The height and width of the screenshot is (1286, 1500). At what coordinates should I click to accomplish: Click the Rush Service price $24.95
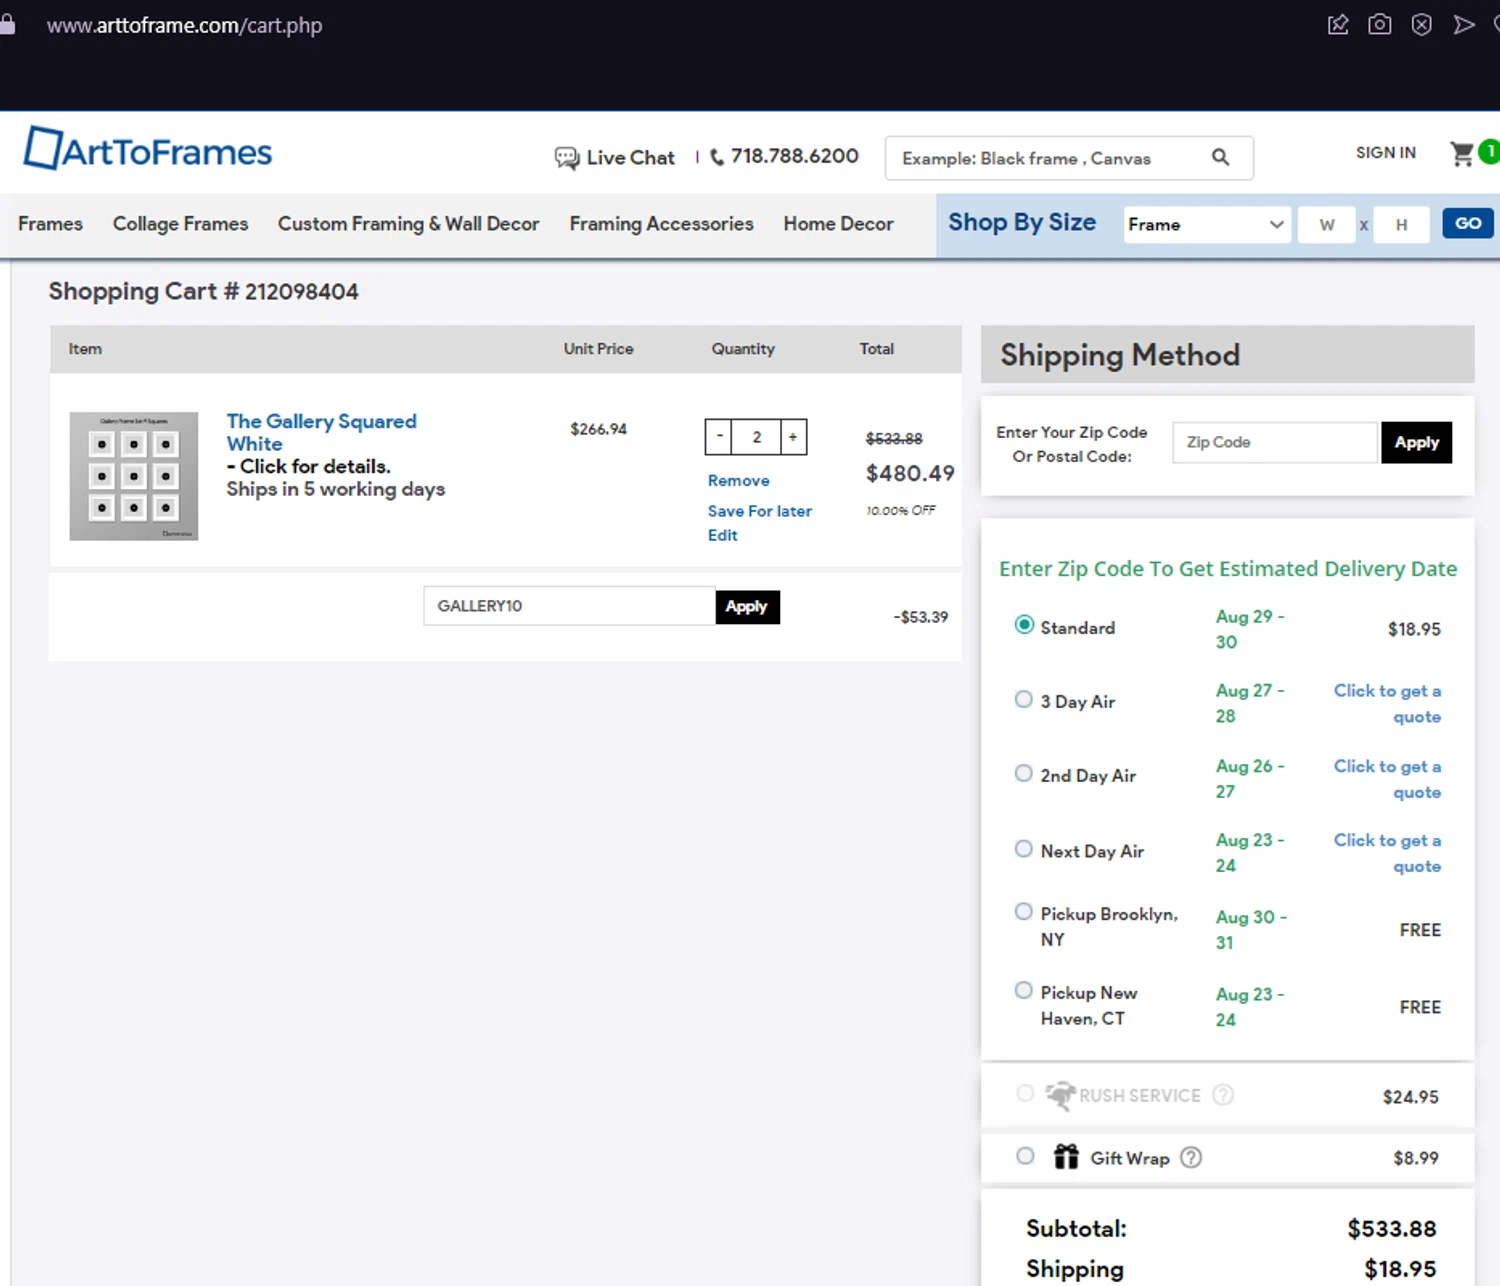[x=1411, y=1097]
